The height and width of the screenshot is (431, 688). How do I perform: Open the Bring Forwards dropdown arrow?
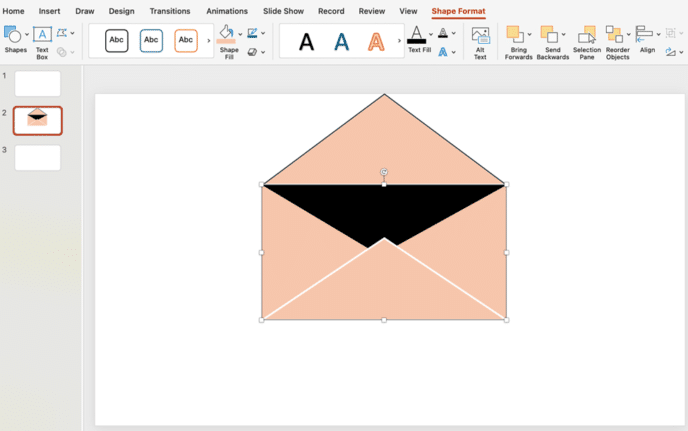[x=529, y=34]
